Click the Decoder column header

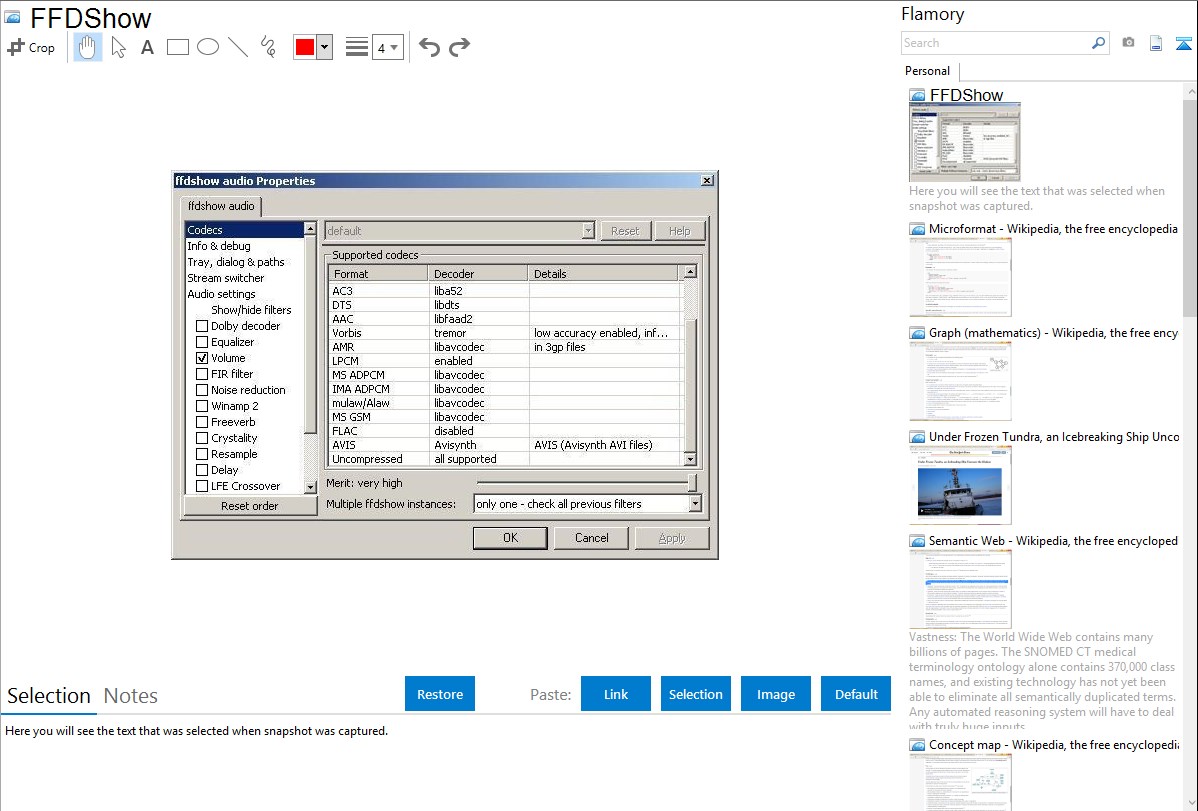[x=478, y=274]
